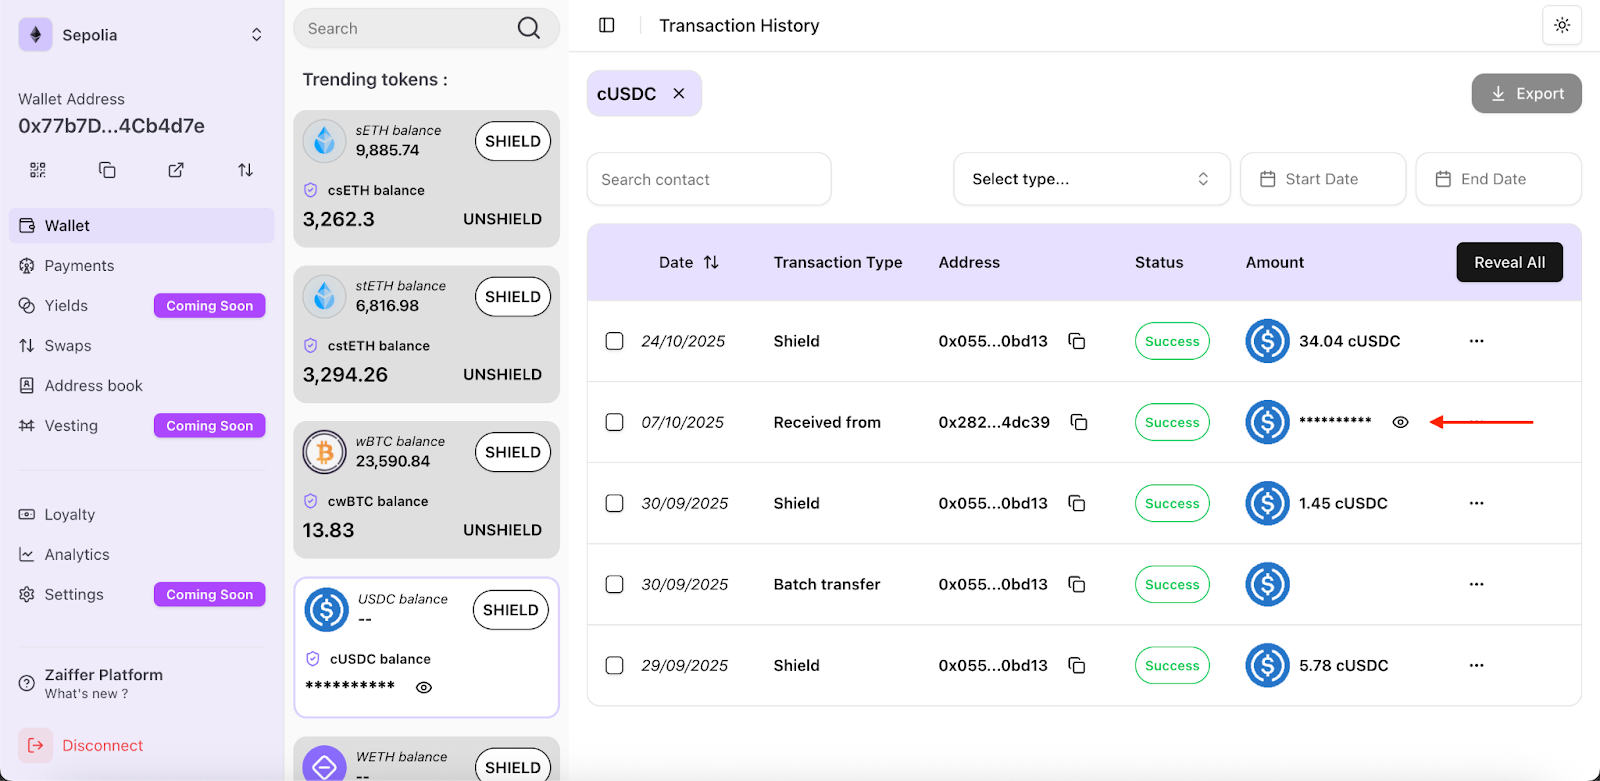The image size is (1600, 781).
Task: Toggle the sidebar panel icon beside Transaction History
Action: pyautogui.click(x=607, y=25)
